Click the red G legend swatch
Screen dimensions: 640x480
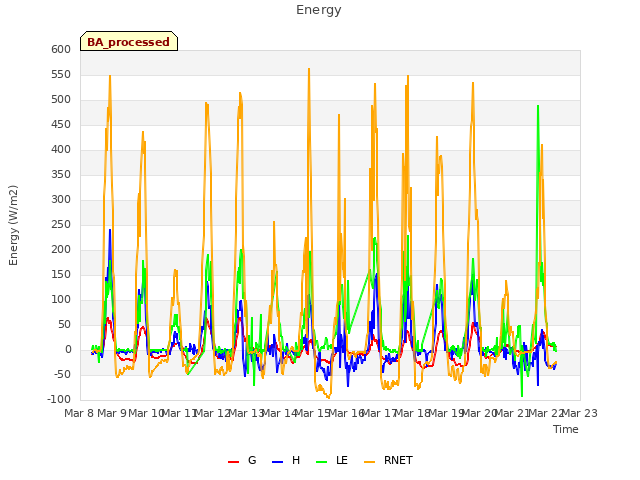[x=233, y=462]
